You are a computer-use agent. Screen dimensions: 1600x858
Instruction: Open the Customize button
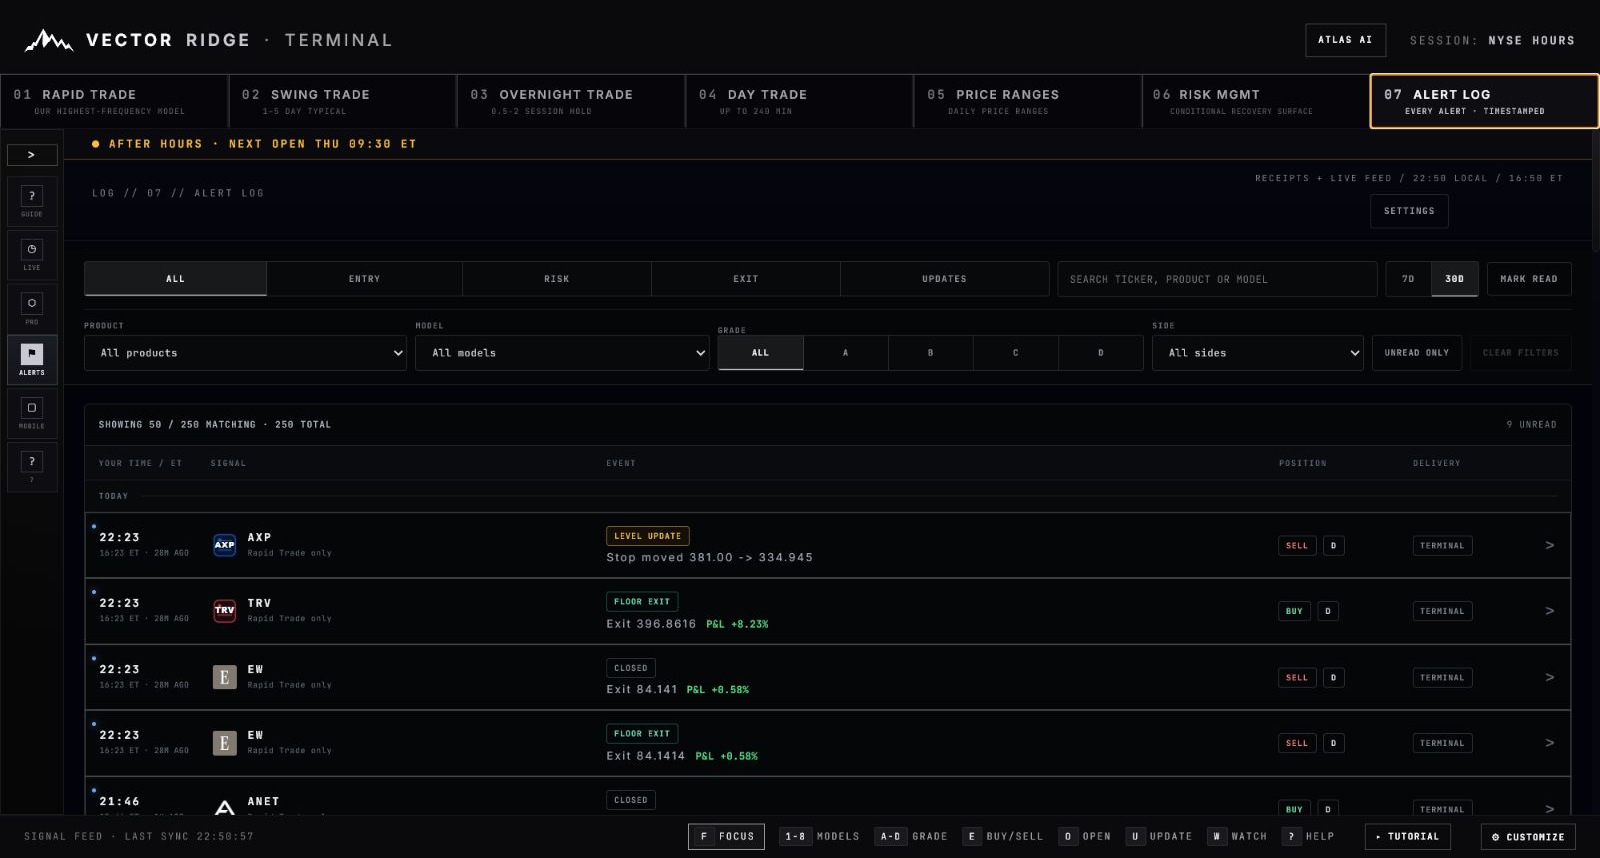pyautogui.click(x=1528, y=837)
